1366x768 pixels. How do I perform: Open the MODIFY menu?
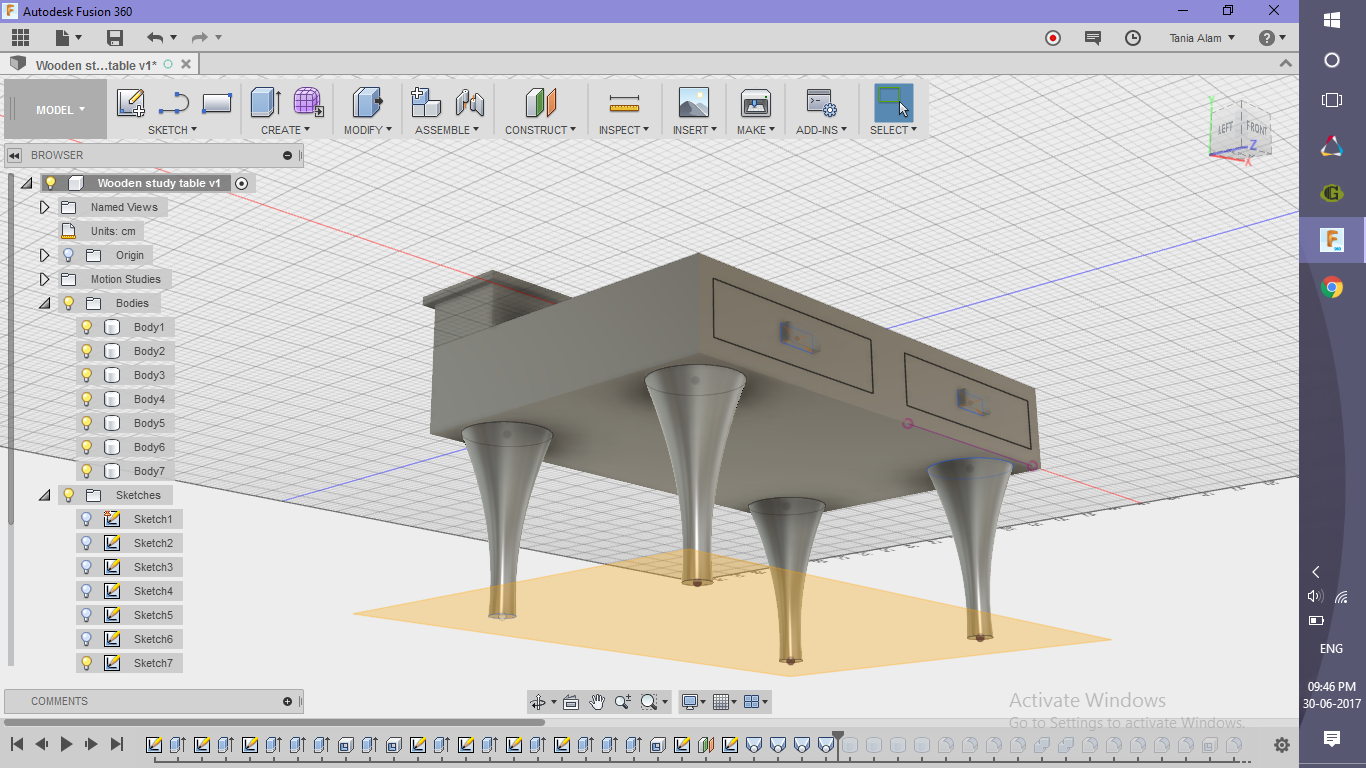click(x=368, y=130)
